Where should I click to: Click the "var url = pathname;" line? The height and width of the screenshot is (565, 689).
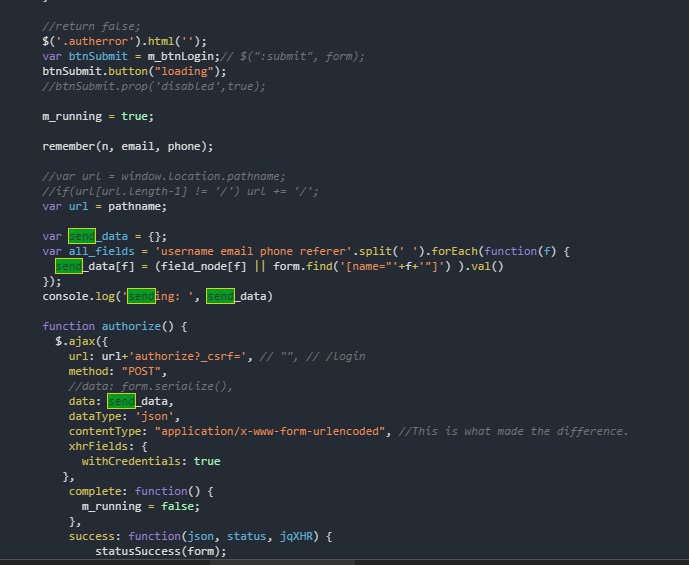[105, 206]
